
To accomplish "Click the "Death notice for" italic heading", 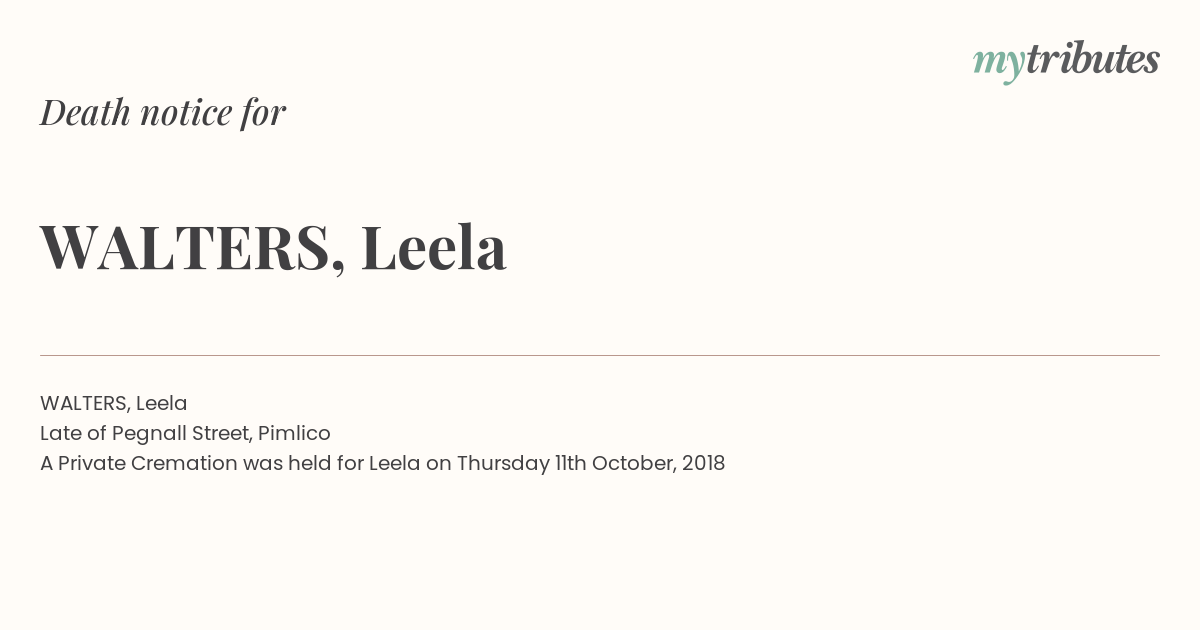I will [x=163, y=112].
